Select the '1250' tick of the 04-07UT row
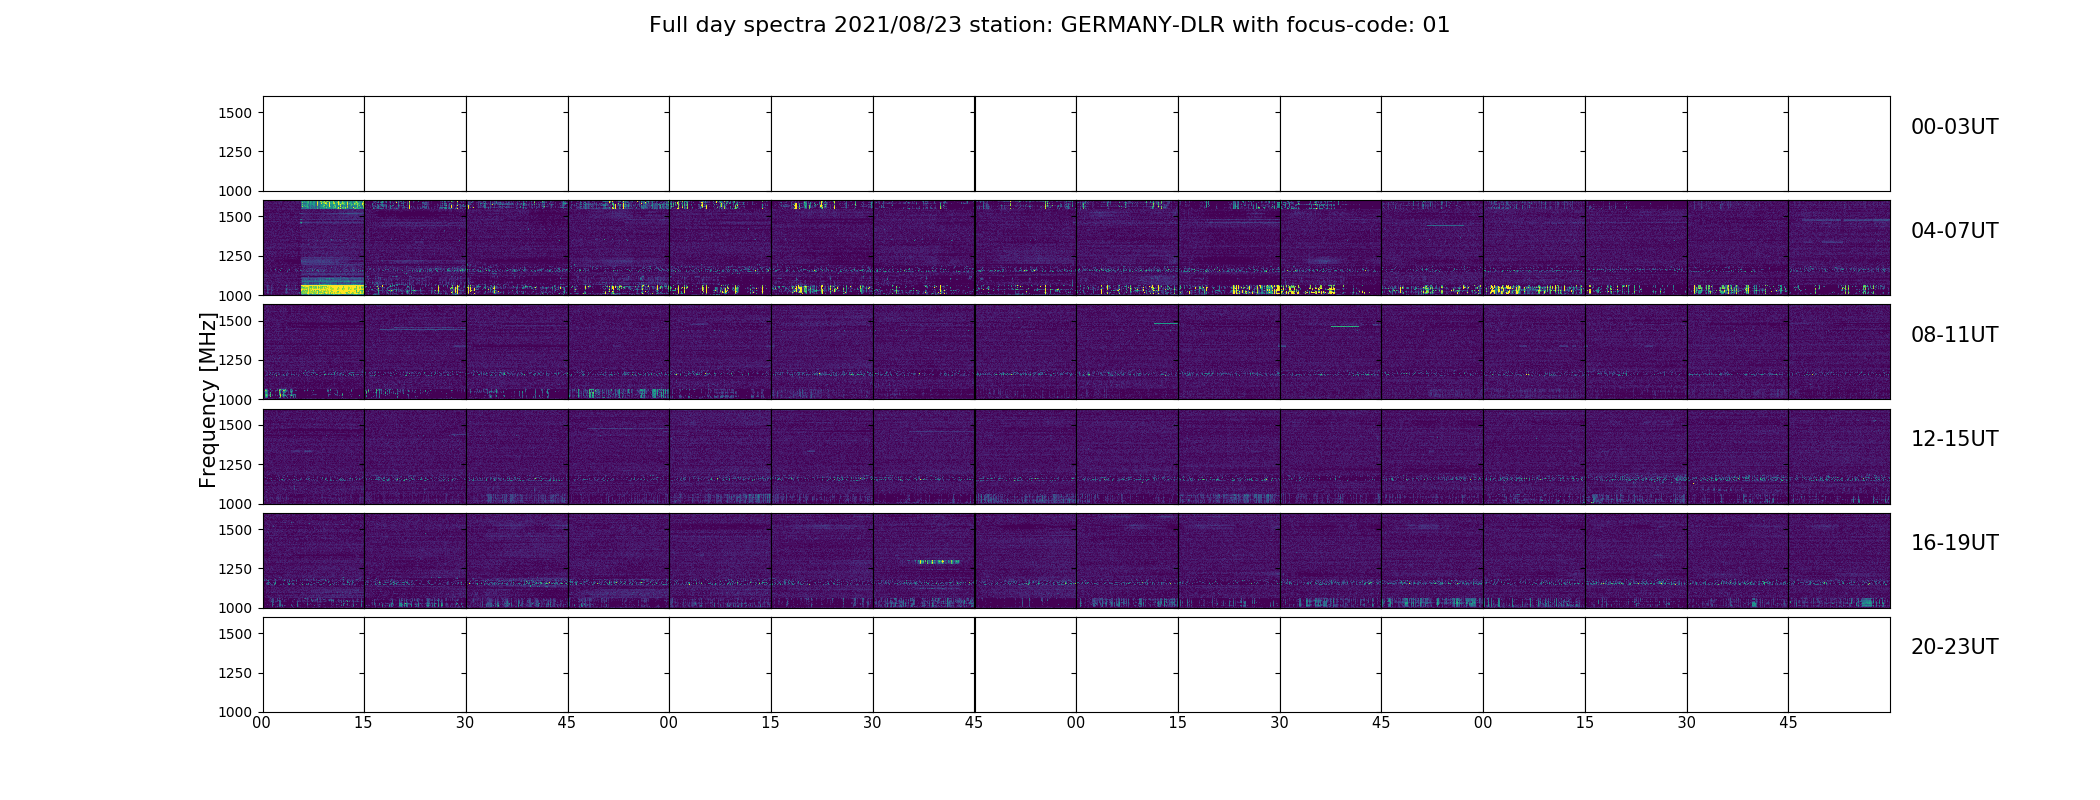Viewport: 2100px width, 800px height. pos(235,256)
